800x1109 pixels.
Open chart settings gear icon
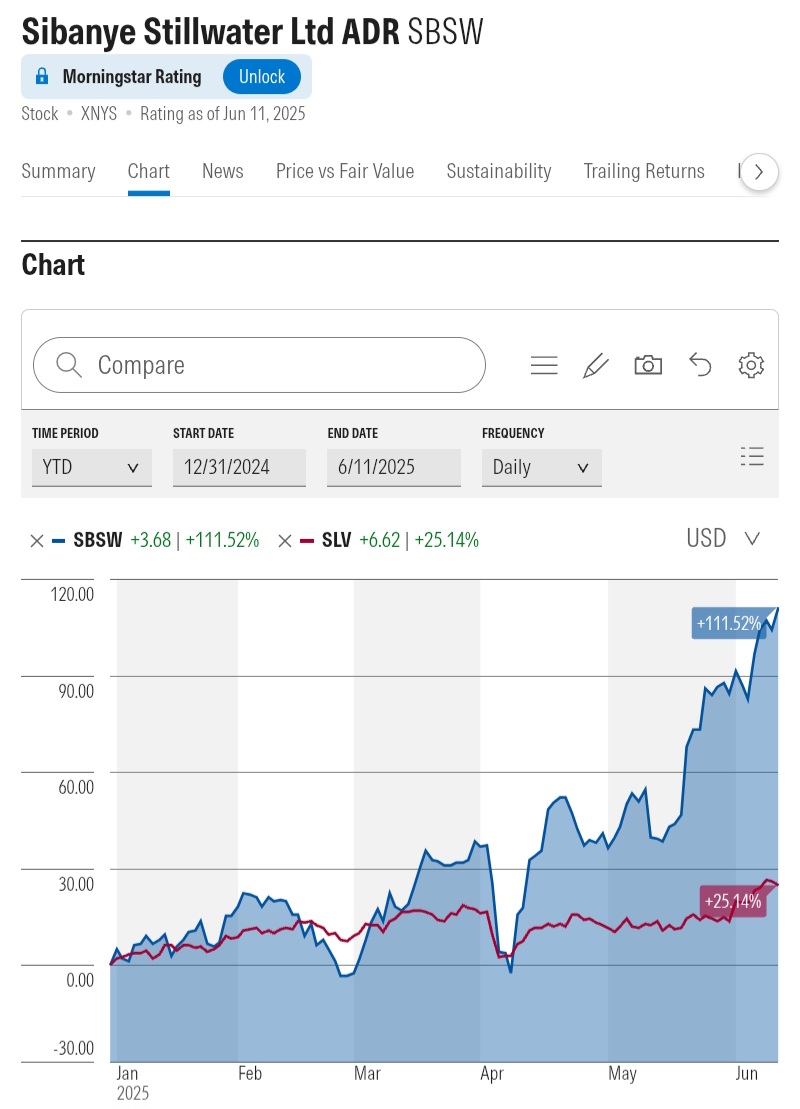point(751,365)
